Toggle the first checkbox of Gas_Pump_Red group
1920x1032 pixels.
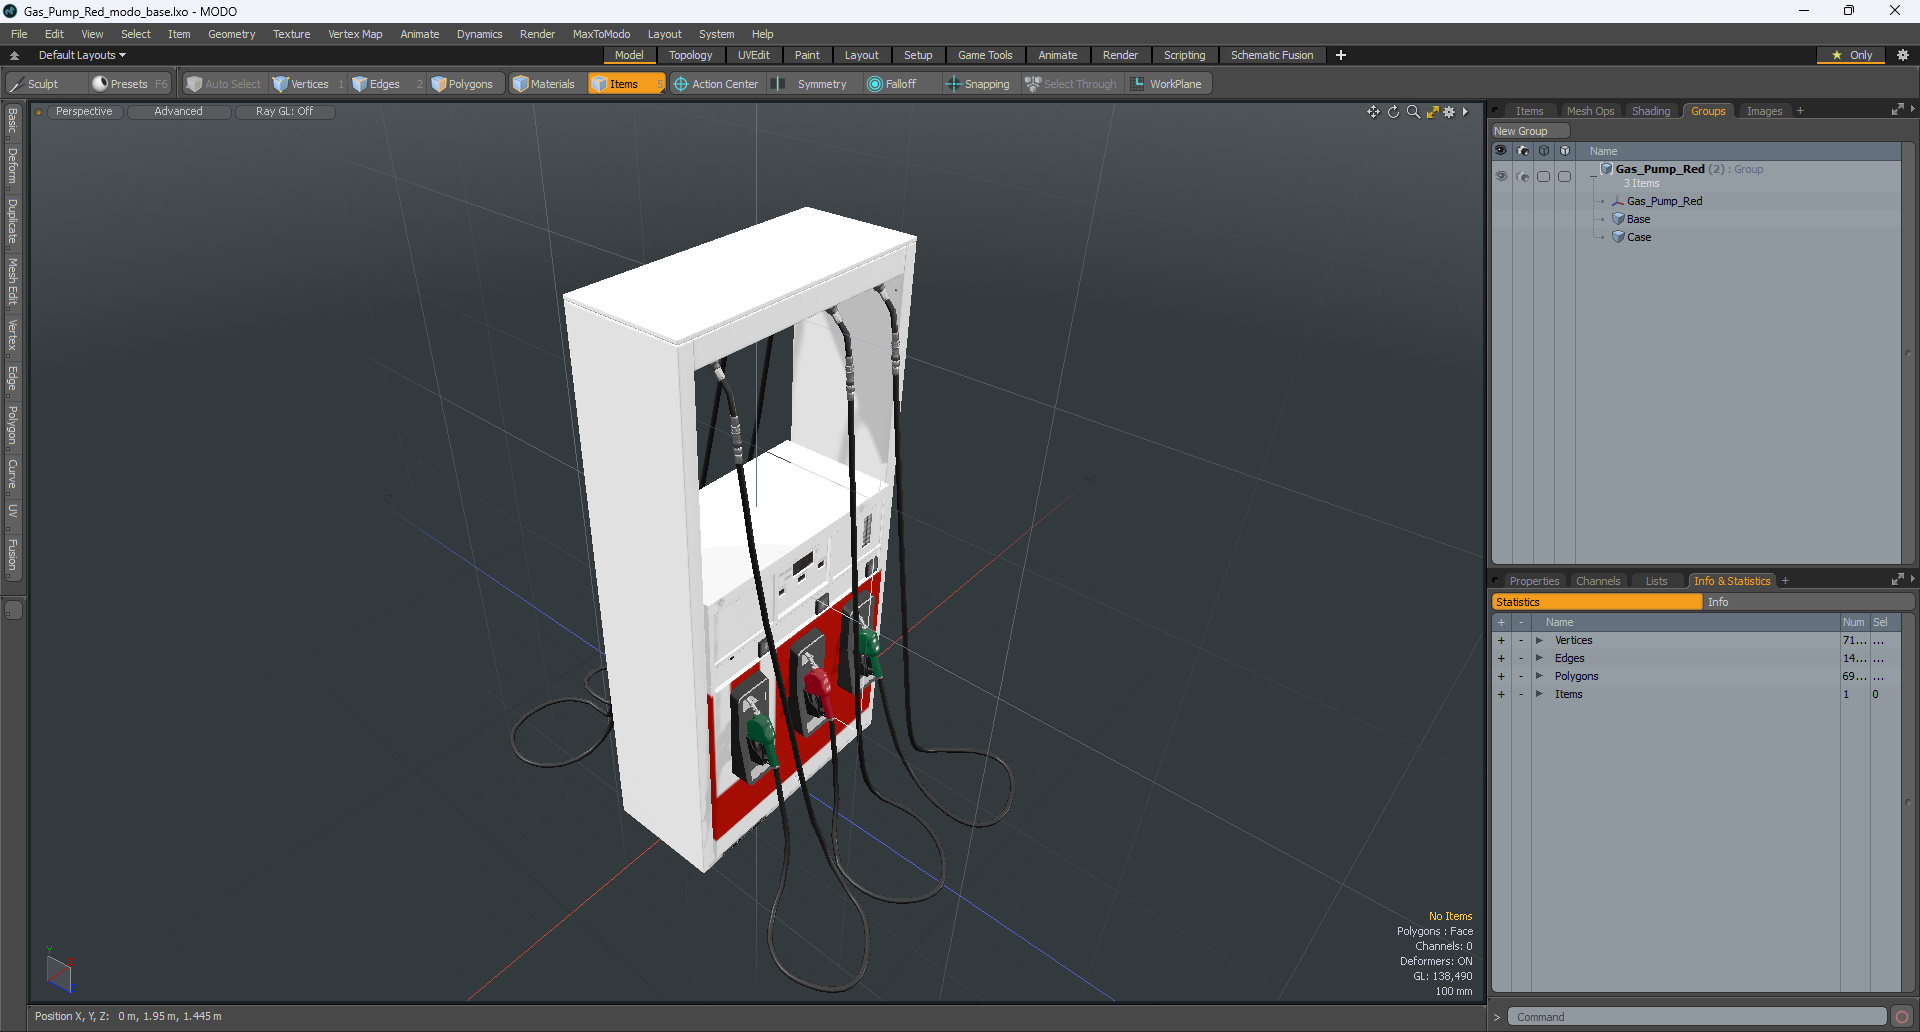(1544, 176)
